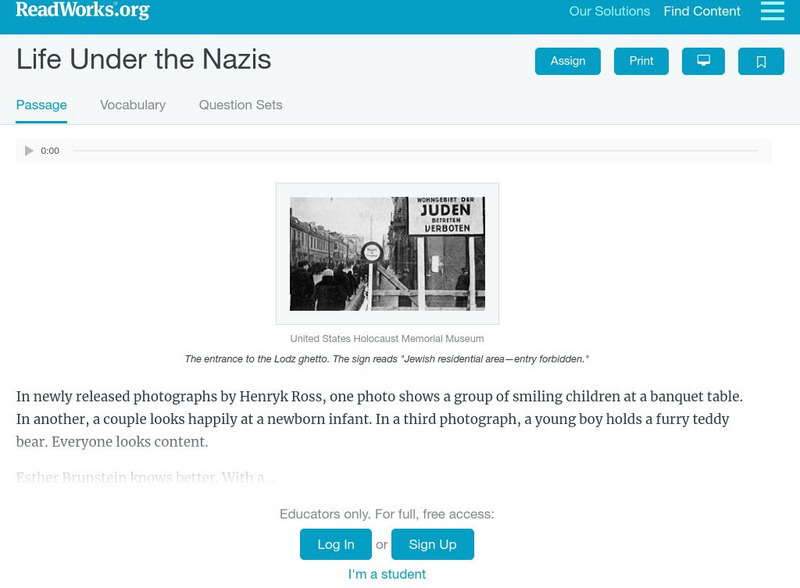Click the ReadWorks.org logo
This screenshot has height=588, width=800.
point(80,12)
